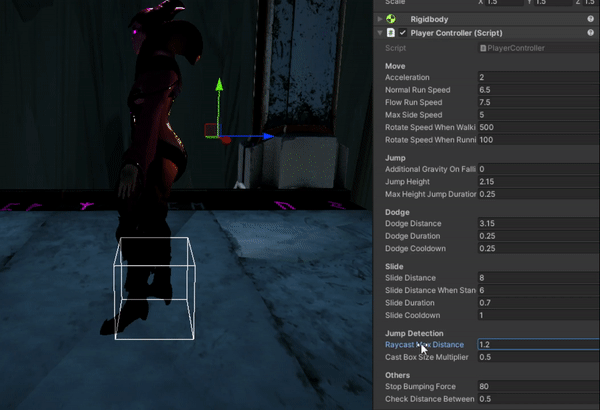The height and width of the screenshot is (410, 600).
Task: Edit Additional Gravity On Falling field
Action: (539, 169)
